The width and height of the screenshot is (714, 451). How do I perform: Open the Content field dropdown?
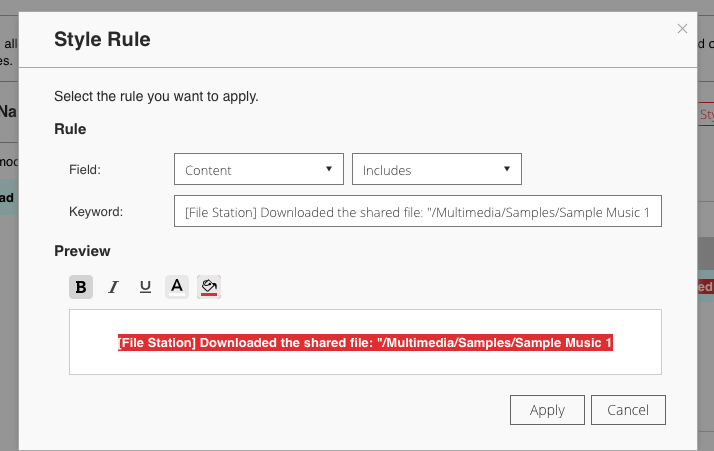258,170
